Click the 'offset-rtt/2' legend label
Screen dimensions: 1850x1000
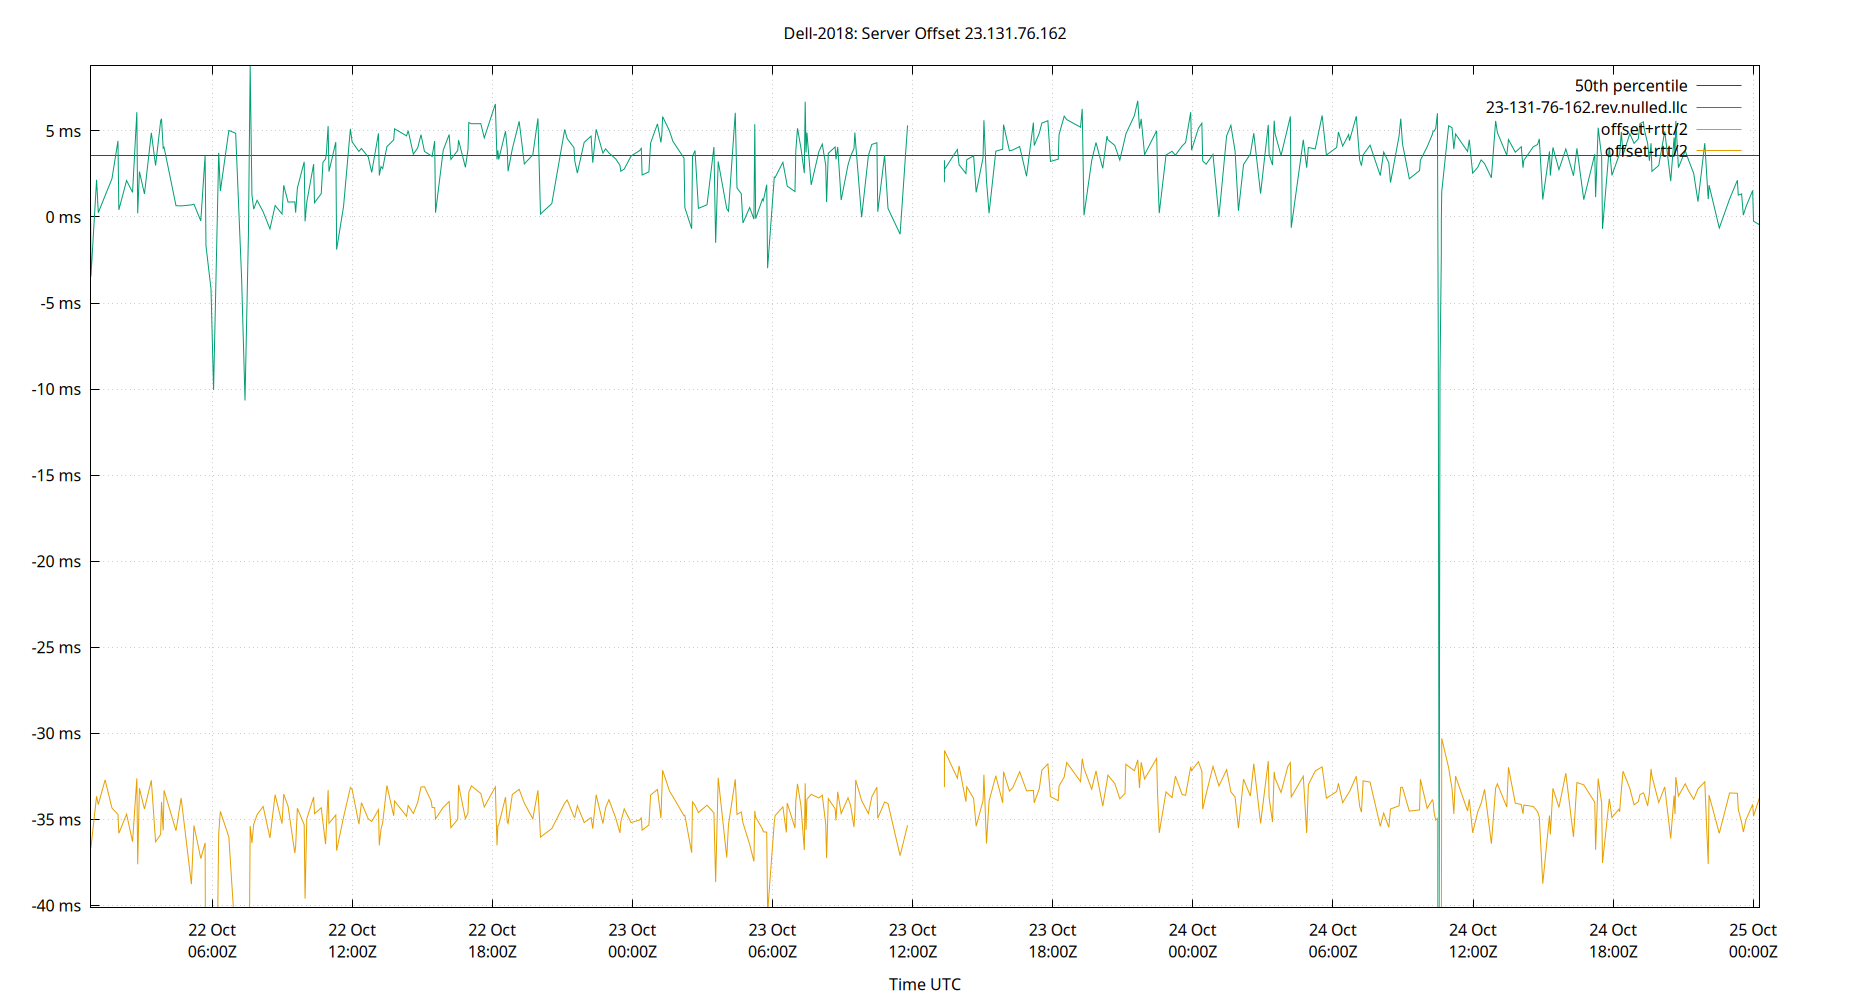click(1646, 151)
